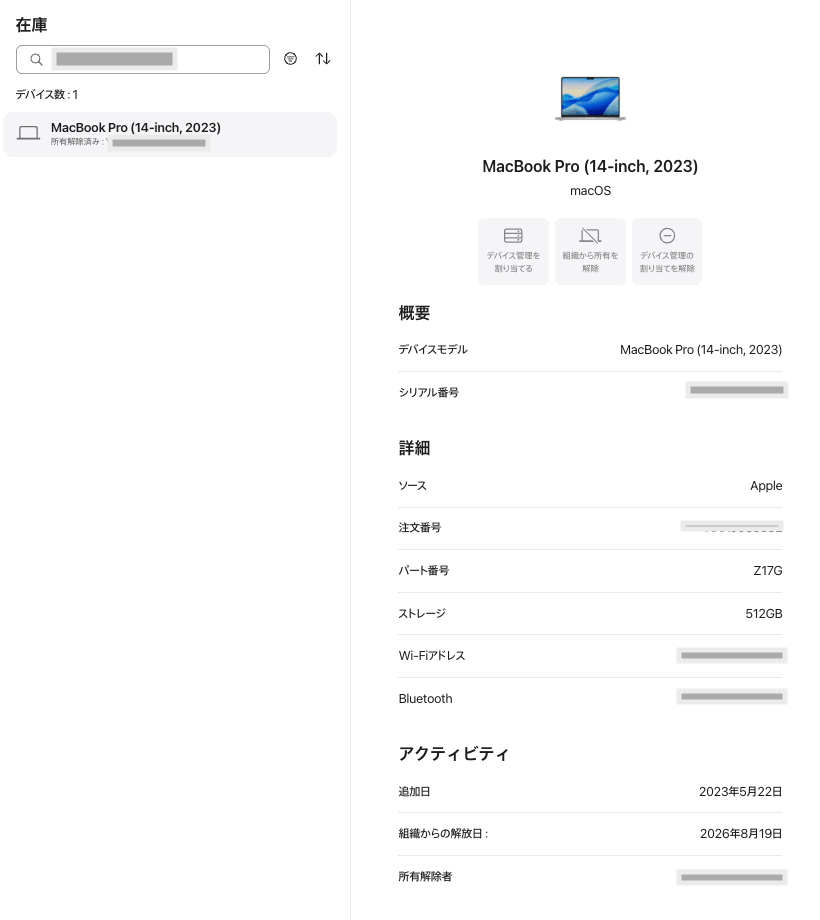Click the デバイス数：1 count label
The height and width of the screenshot is (920, 820).
[x=47, y=94]
